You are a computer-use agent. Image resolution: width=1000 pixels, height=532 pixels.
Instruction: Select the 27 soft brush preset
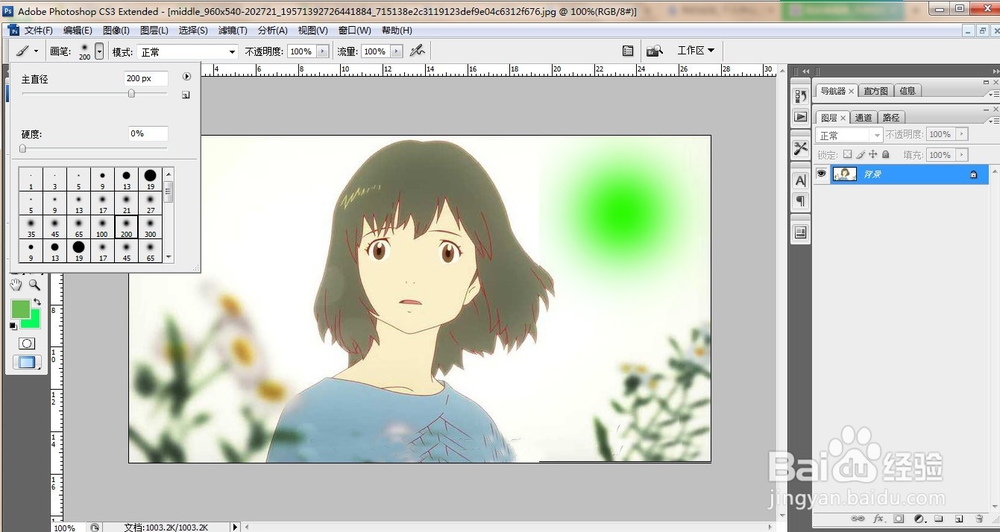coord(150,203)
